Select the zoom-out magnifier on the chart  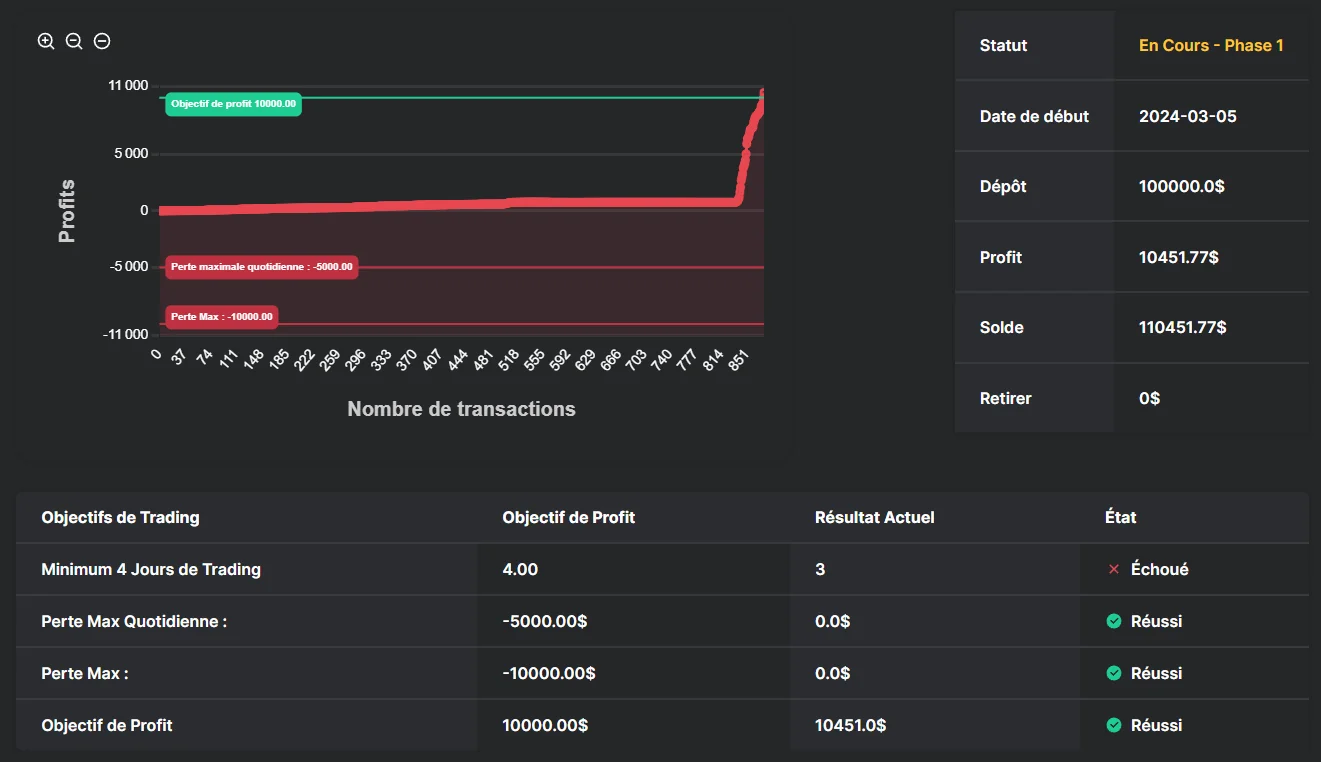point(73,41)
